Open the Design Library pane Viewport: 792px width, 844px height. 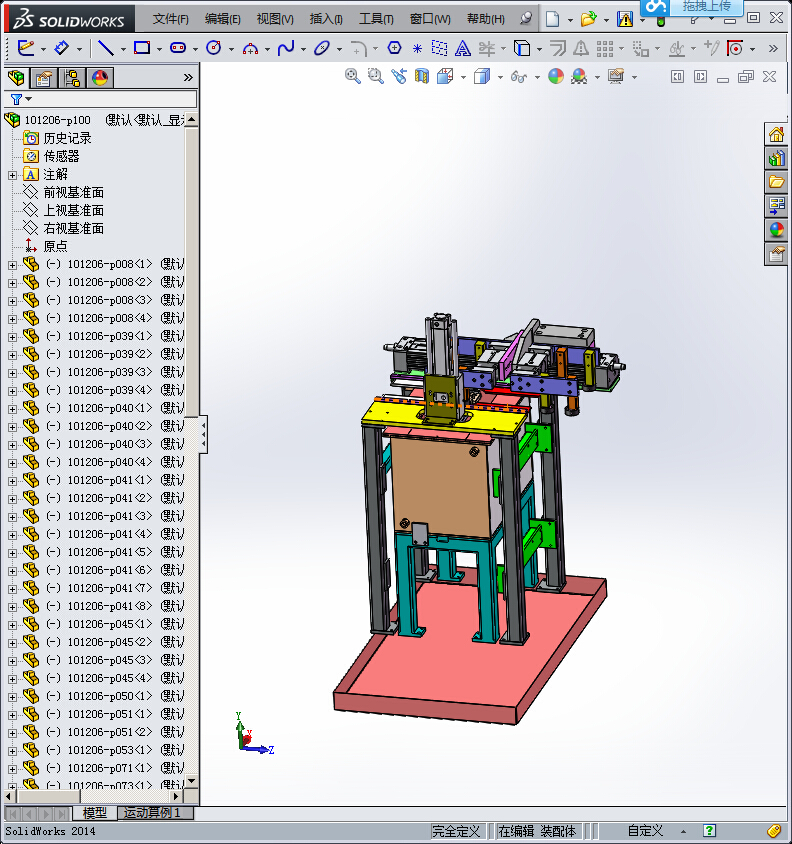776,158
